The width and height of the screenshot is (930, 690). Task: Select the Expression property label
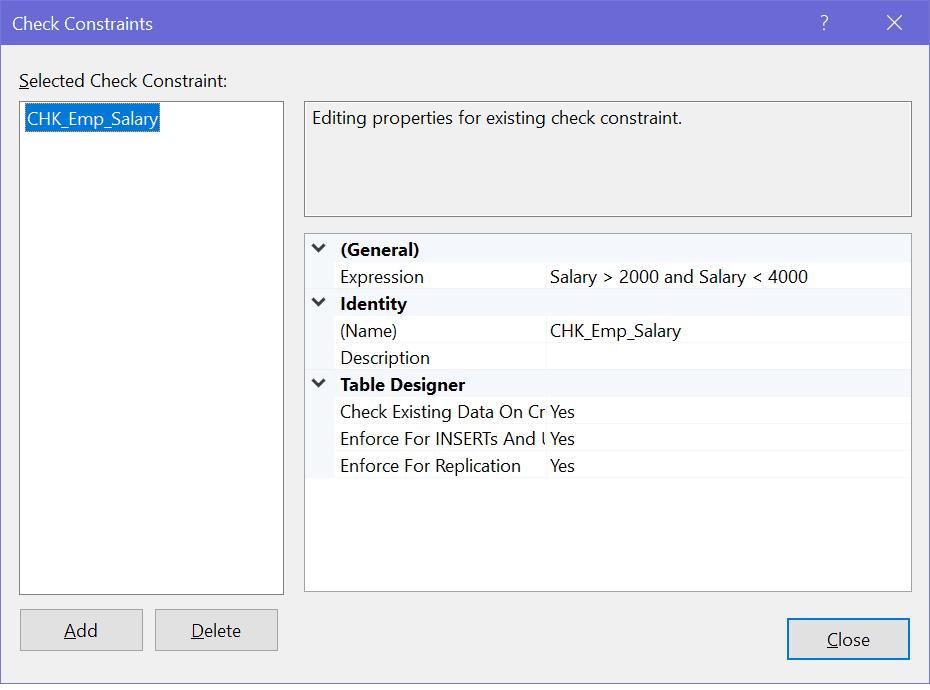(385, 276)
